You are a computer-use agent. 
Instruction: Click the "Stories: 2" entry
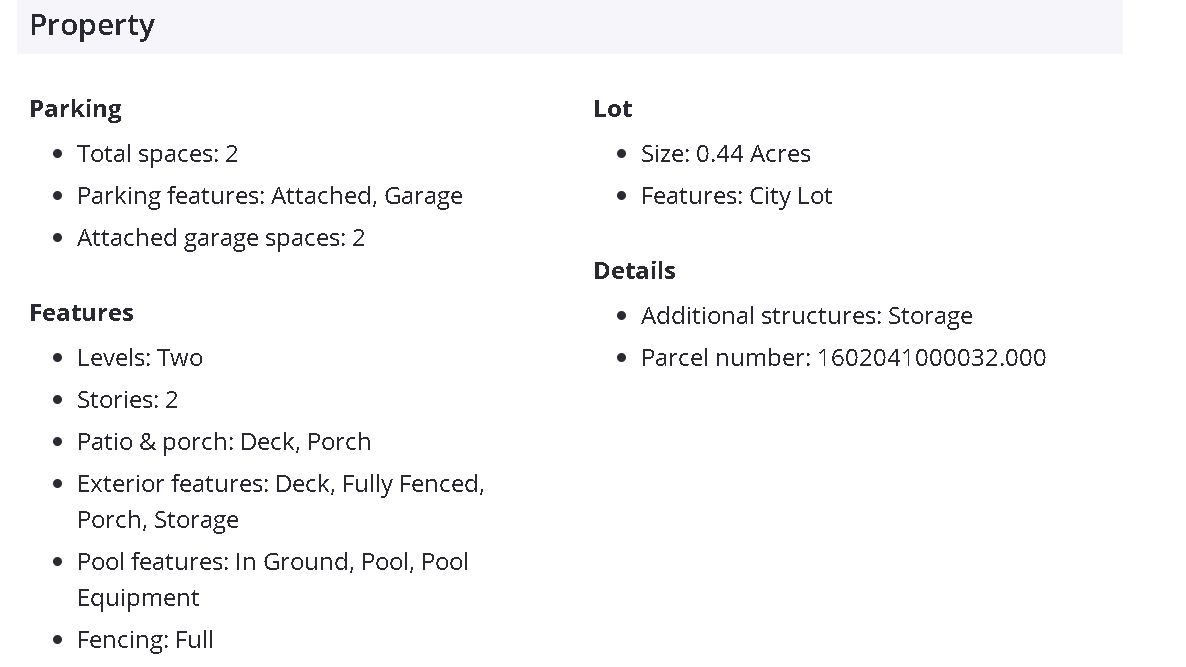pyautogui.click(x=127, y=400)
